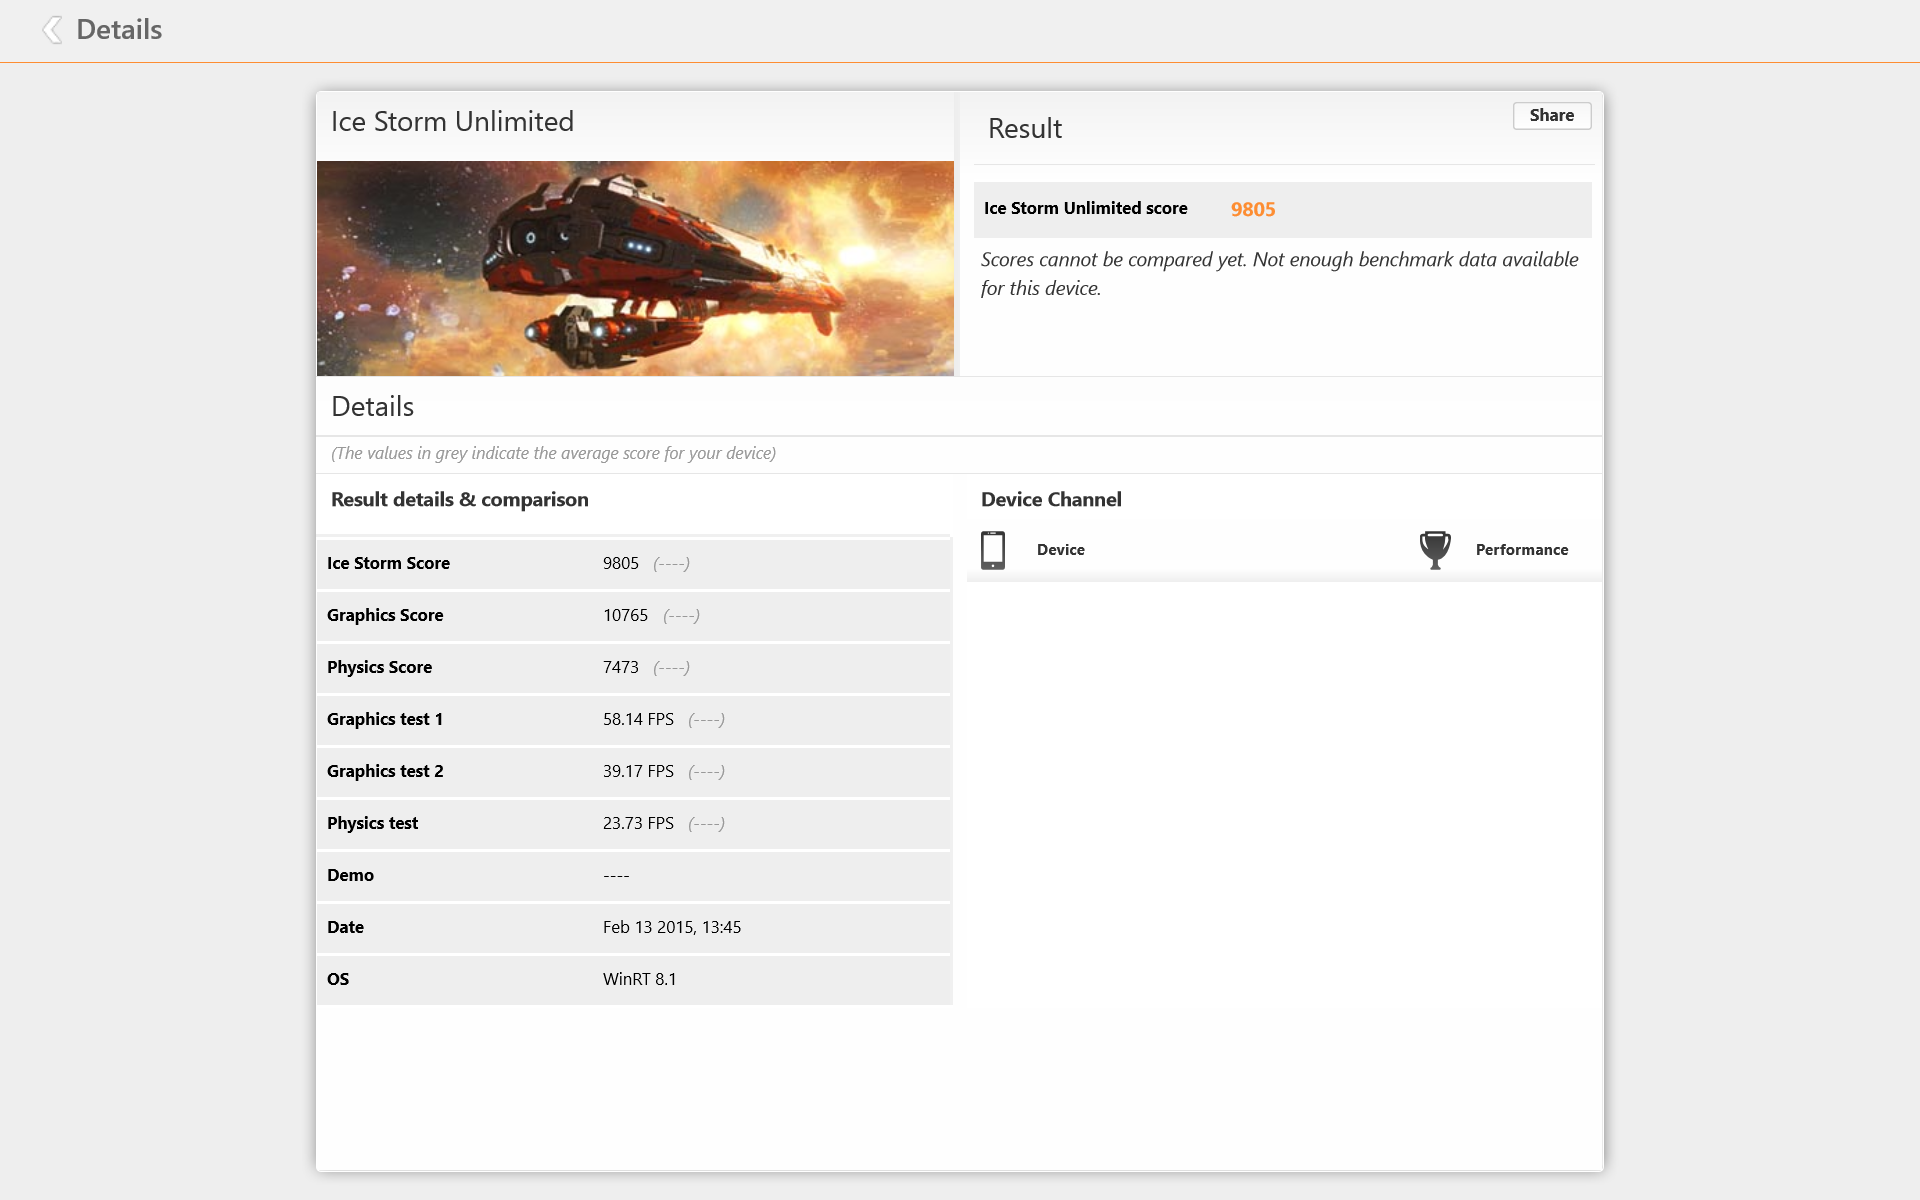
Task: Click the Device Channel heading
Action: click(1051, 499)
